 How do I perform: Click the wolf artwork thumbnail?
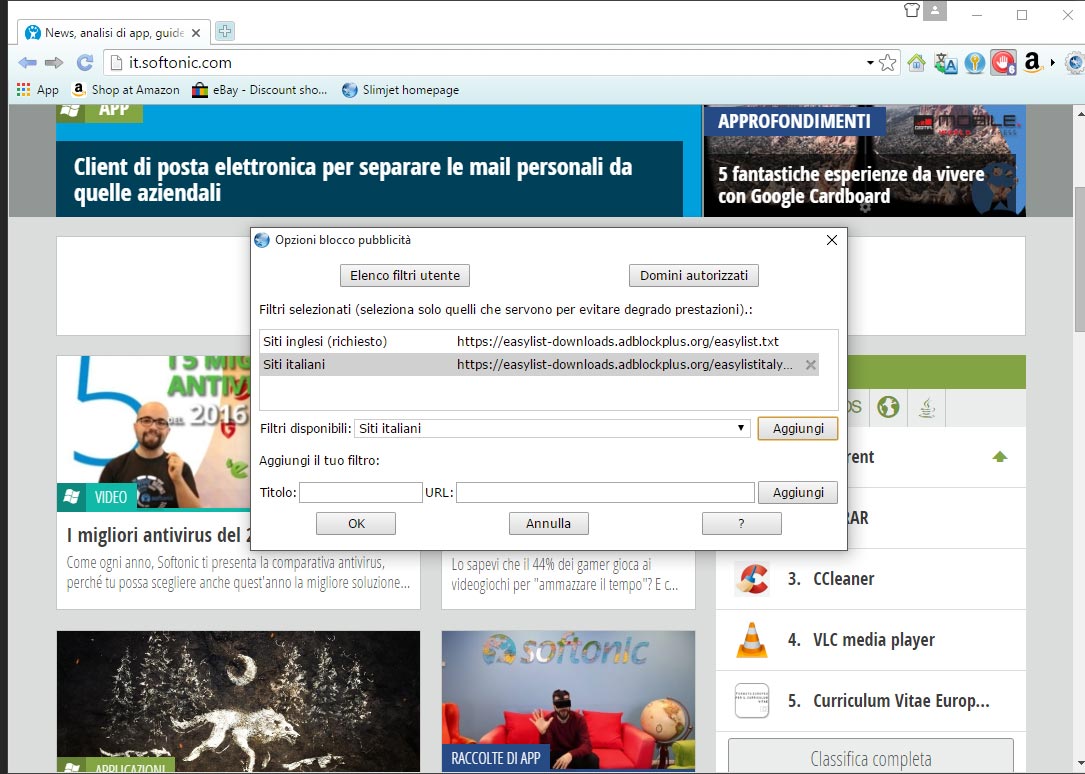(x=238, y=701)
